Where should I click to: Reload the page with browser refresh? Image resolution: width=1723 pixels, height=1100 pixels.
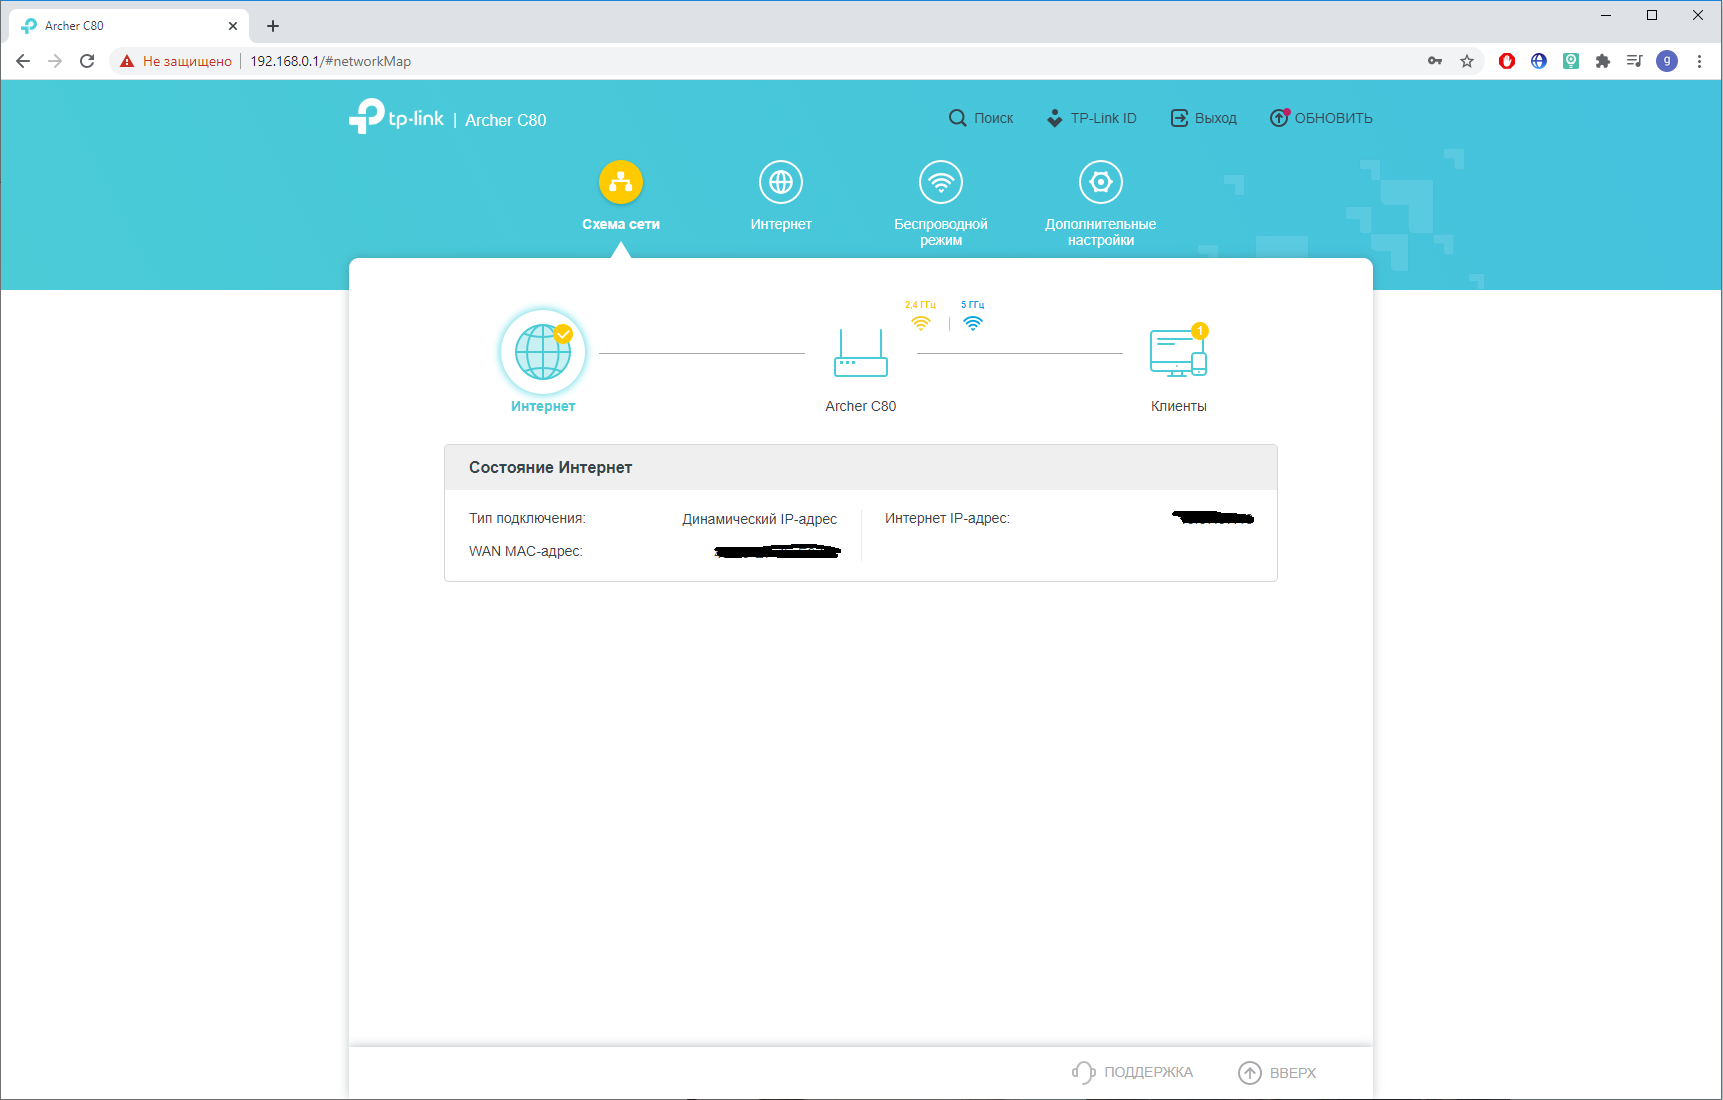point(87,61)
